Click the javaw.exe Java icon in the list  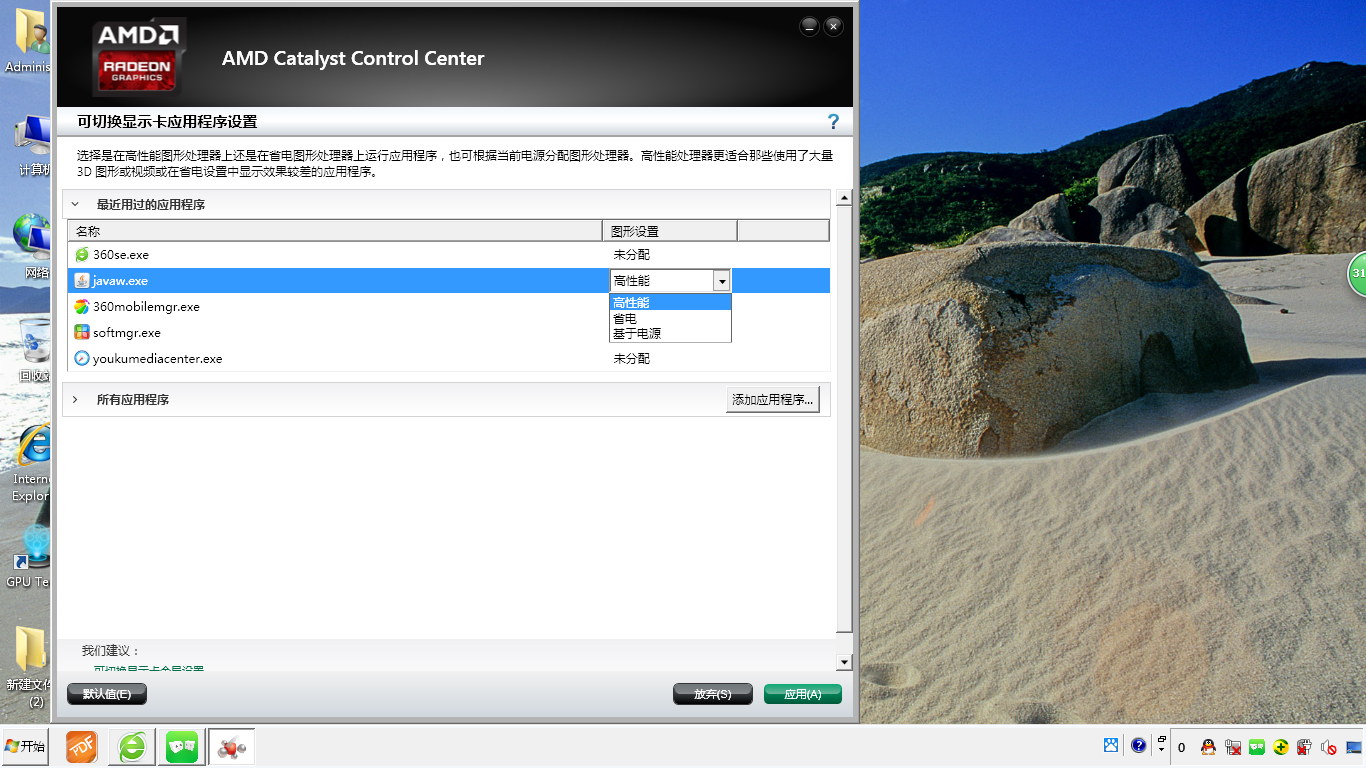click(82, 281)
